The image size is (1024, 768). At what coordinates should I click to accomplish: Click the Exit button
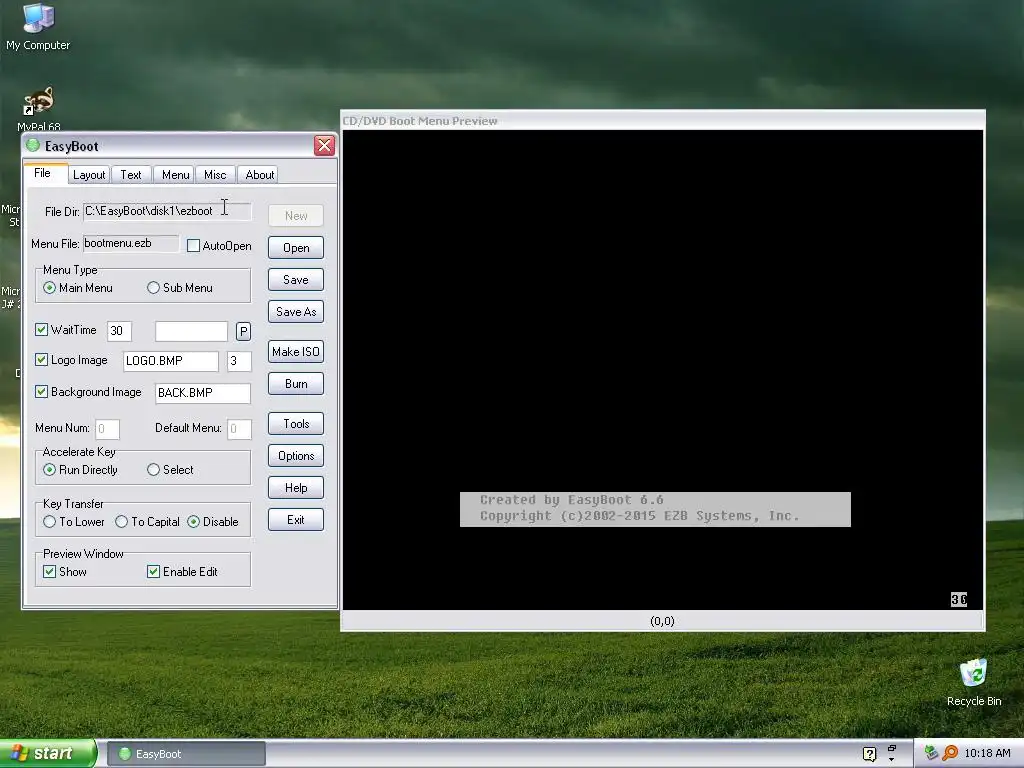coord(296,520)
